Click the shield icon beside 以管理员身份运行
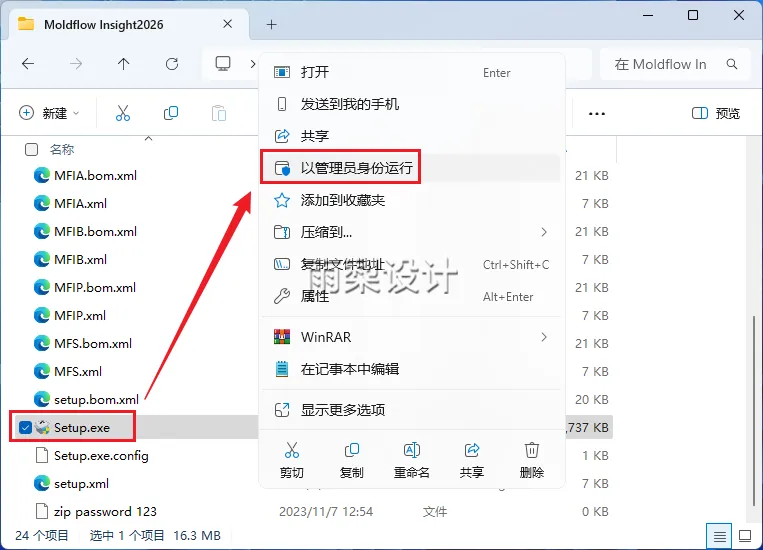Viewport: 763px width, 550px height. pos(282,168)
